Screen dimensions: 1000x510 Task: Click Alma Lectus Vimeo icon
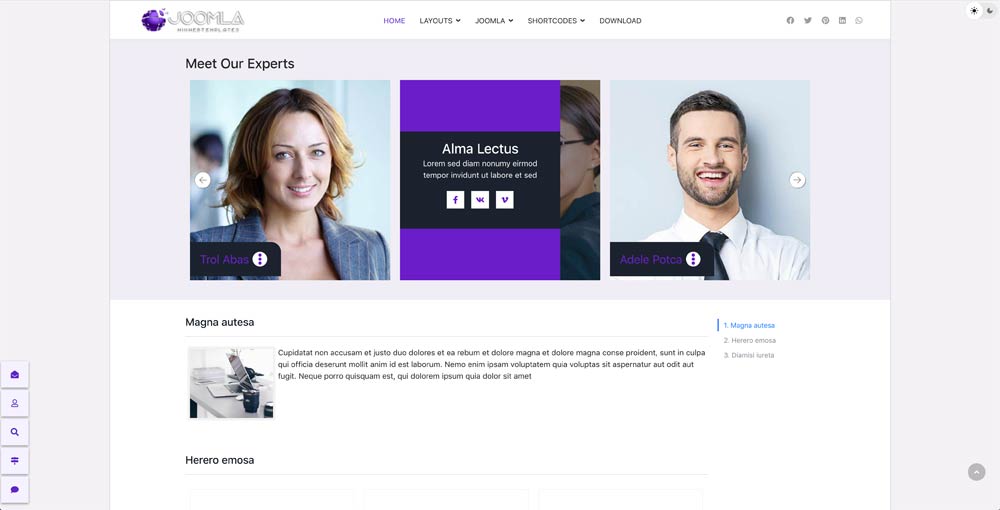[504, 200]
